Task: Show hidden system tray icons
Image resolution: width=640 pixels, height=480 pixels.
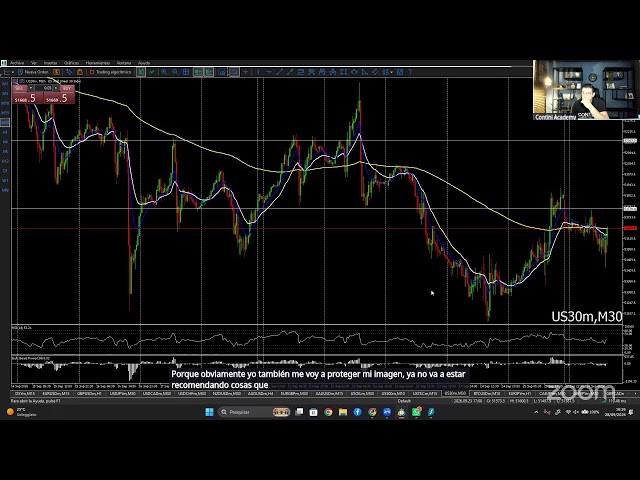Action: pos(536,412)
